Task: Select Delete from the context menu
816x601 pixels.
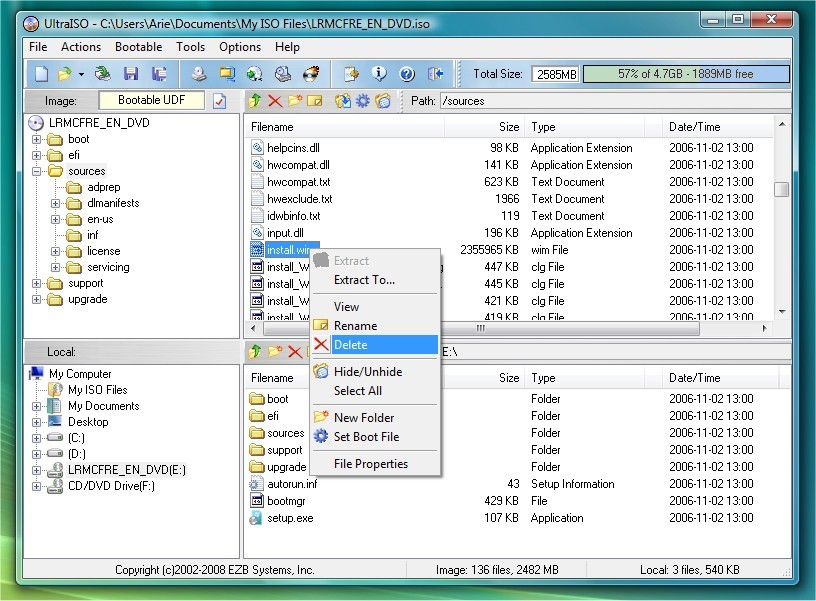Action: (350, 345)
